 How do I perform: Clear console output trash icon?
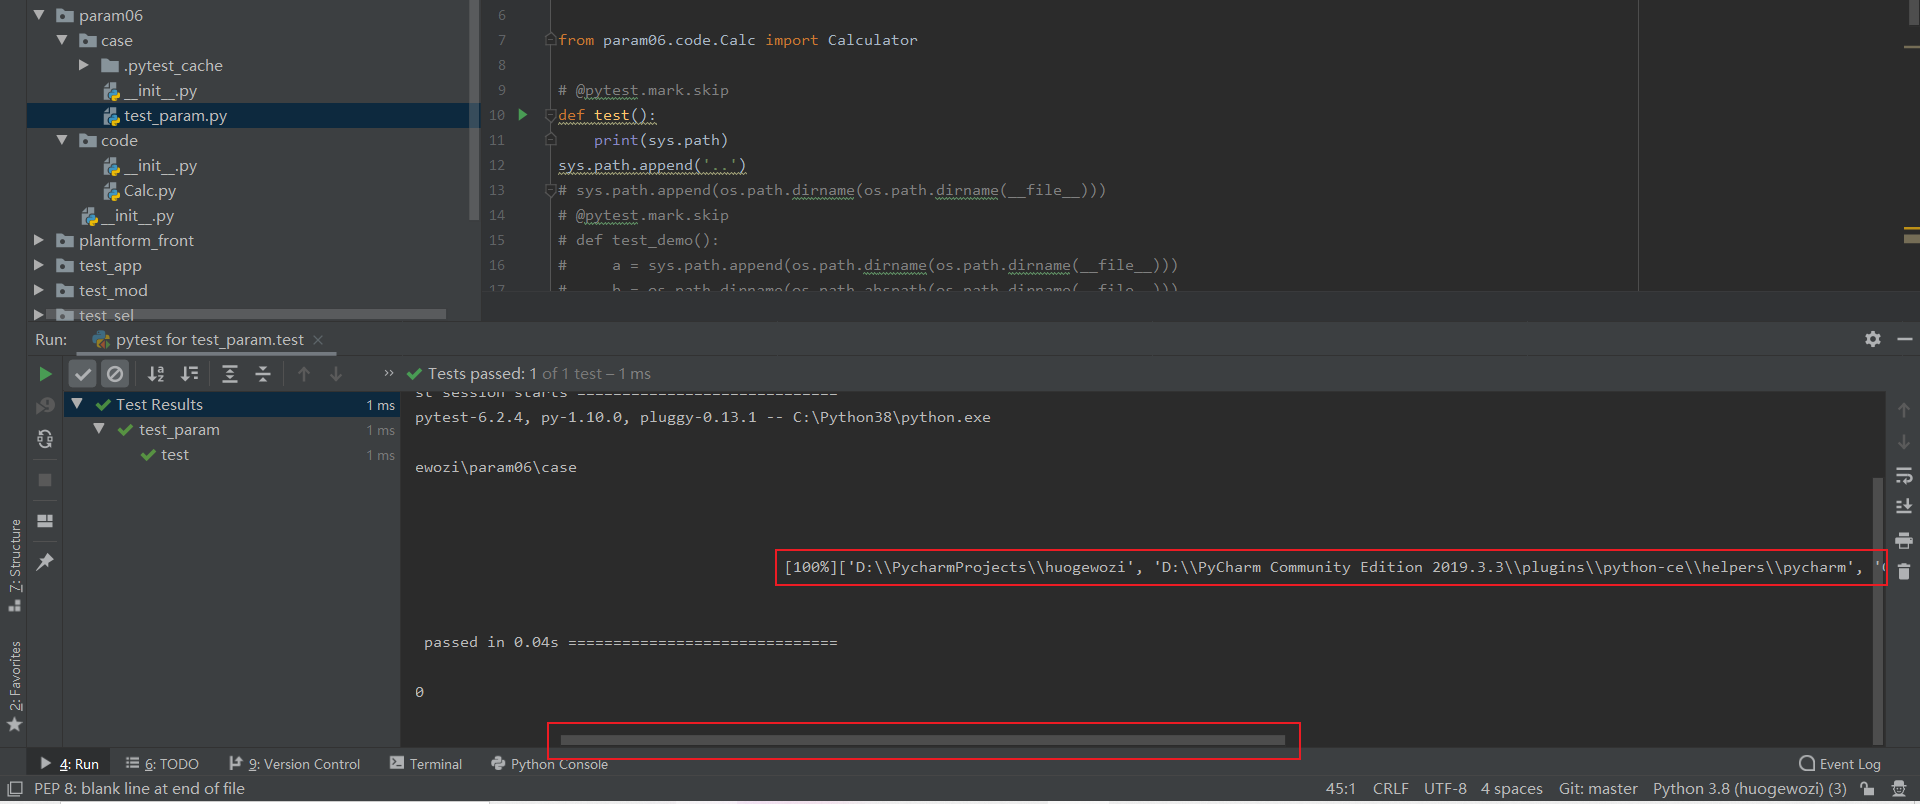(1904, 572)
